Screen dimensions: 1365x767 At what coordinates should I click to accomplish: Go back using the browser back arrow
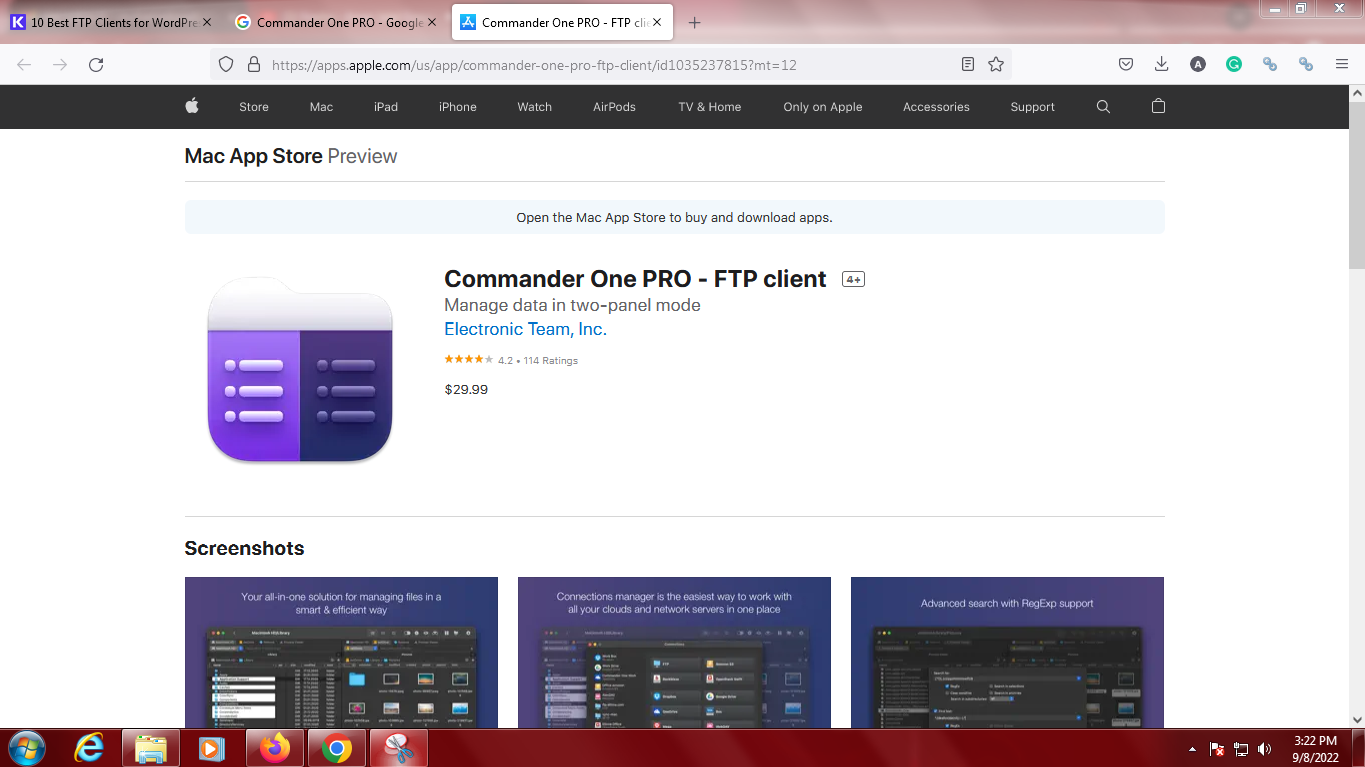pos(24,64)
